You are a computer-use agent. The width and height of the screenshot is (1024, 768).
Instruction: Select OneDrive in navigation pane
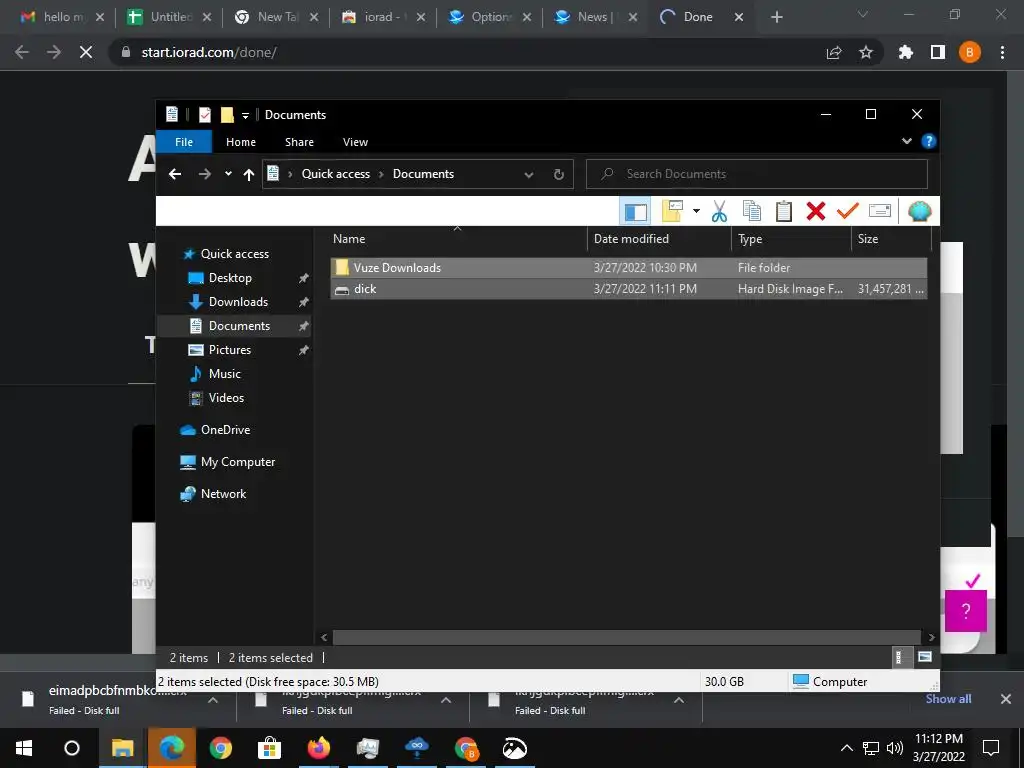(225, 430)
